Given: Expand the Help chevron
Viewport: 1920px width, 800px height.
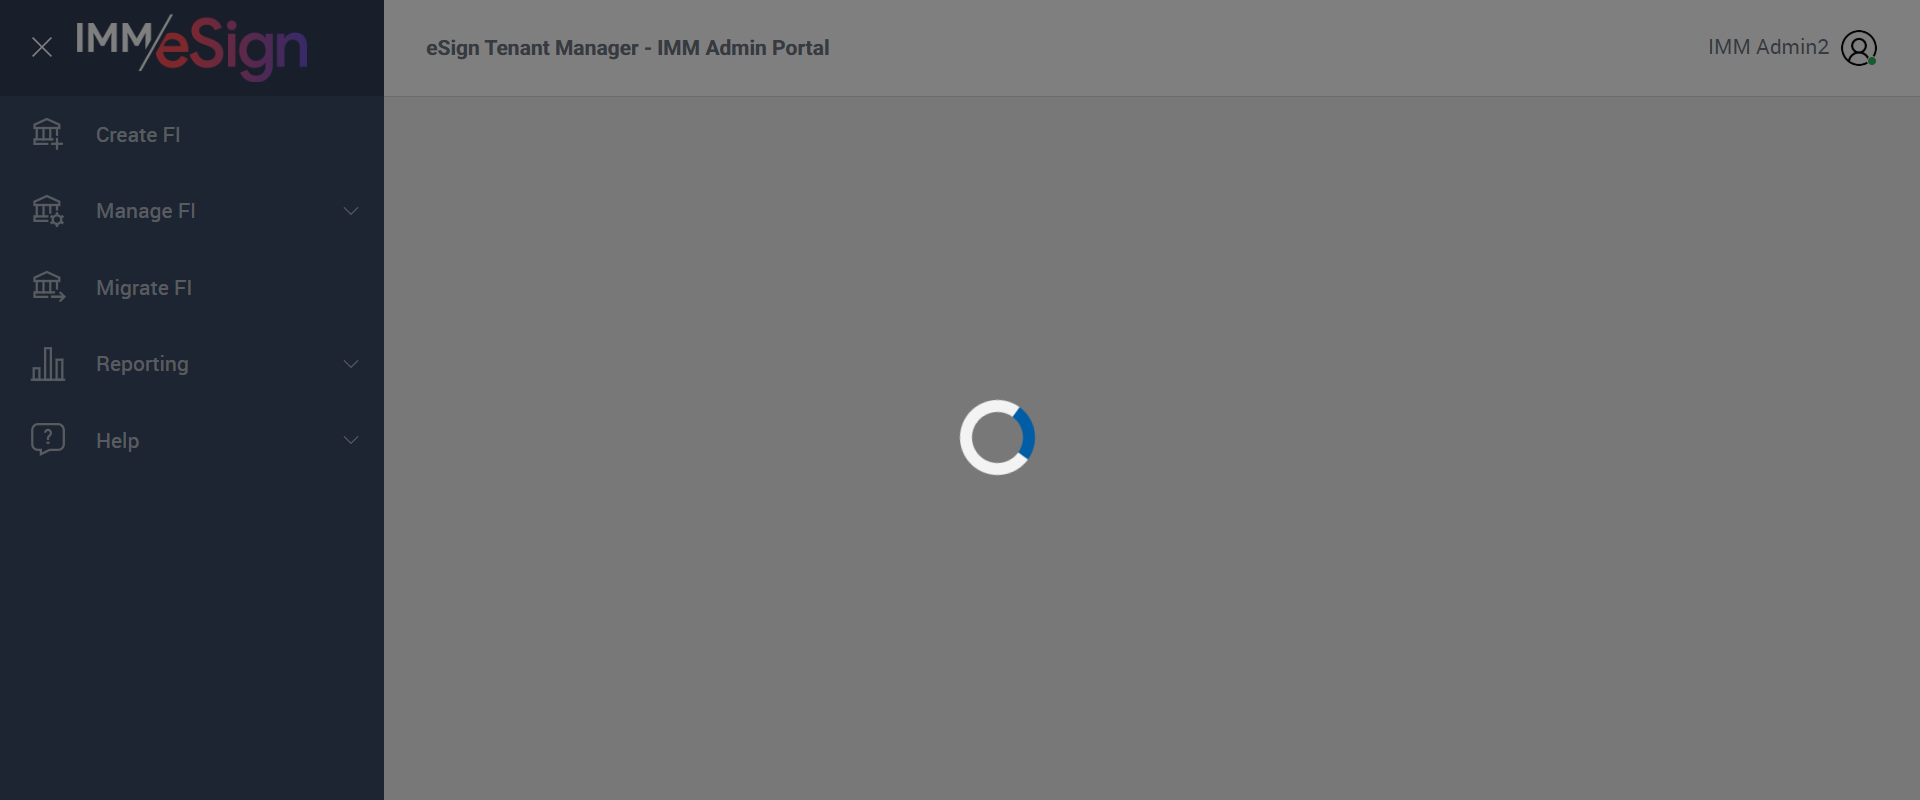Looking at the screenshot, I should coord(351,440).
